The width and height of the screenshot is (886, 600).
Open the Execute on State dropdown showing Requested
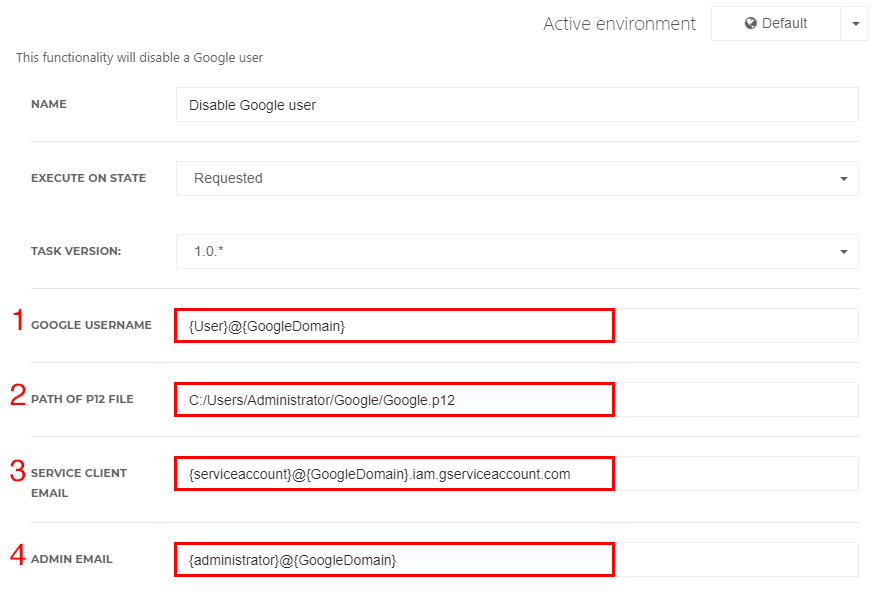(x=517, y=179)
